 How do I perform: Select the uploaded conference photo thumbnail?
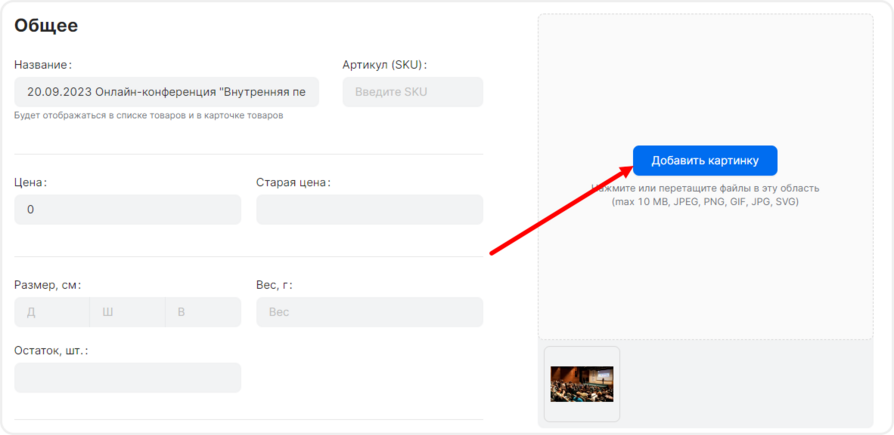click(x=582, y=384)
